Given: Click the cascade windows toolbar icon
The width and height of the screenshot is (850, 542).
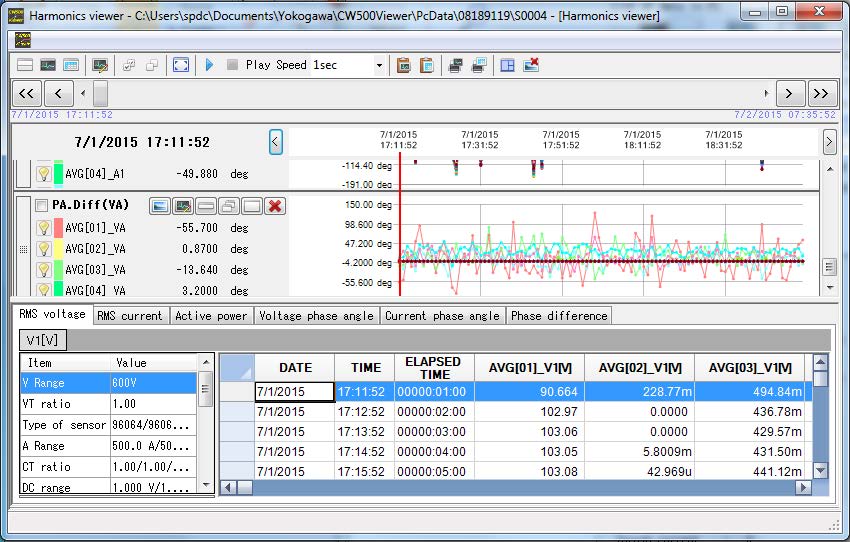Looking at the screenshot, I should [152, 66].
